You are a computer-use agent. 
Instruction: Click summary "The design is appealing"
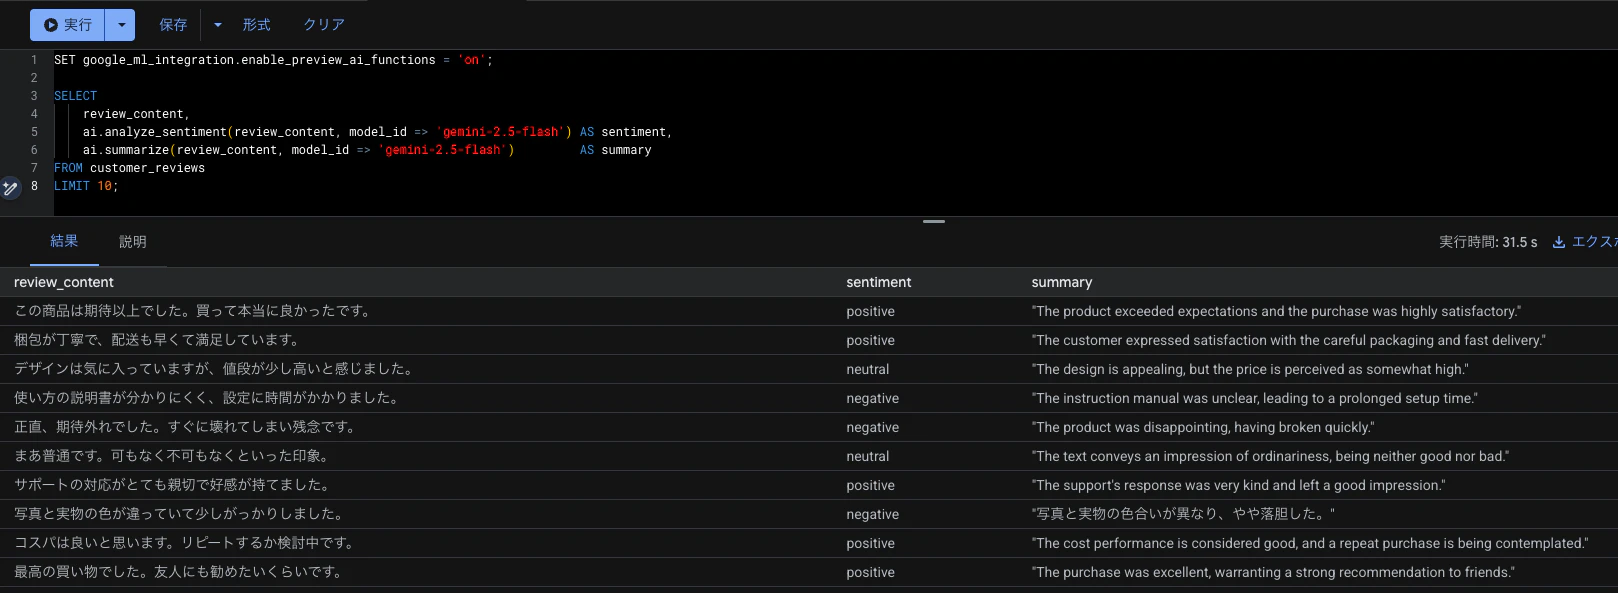pyautogui.click(x=1250, y=369)
